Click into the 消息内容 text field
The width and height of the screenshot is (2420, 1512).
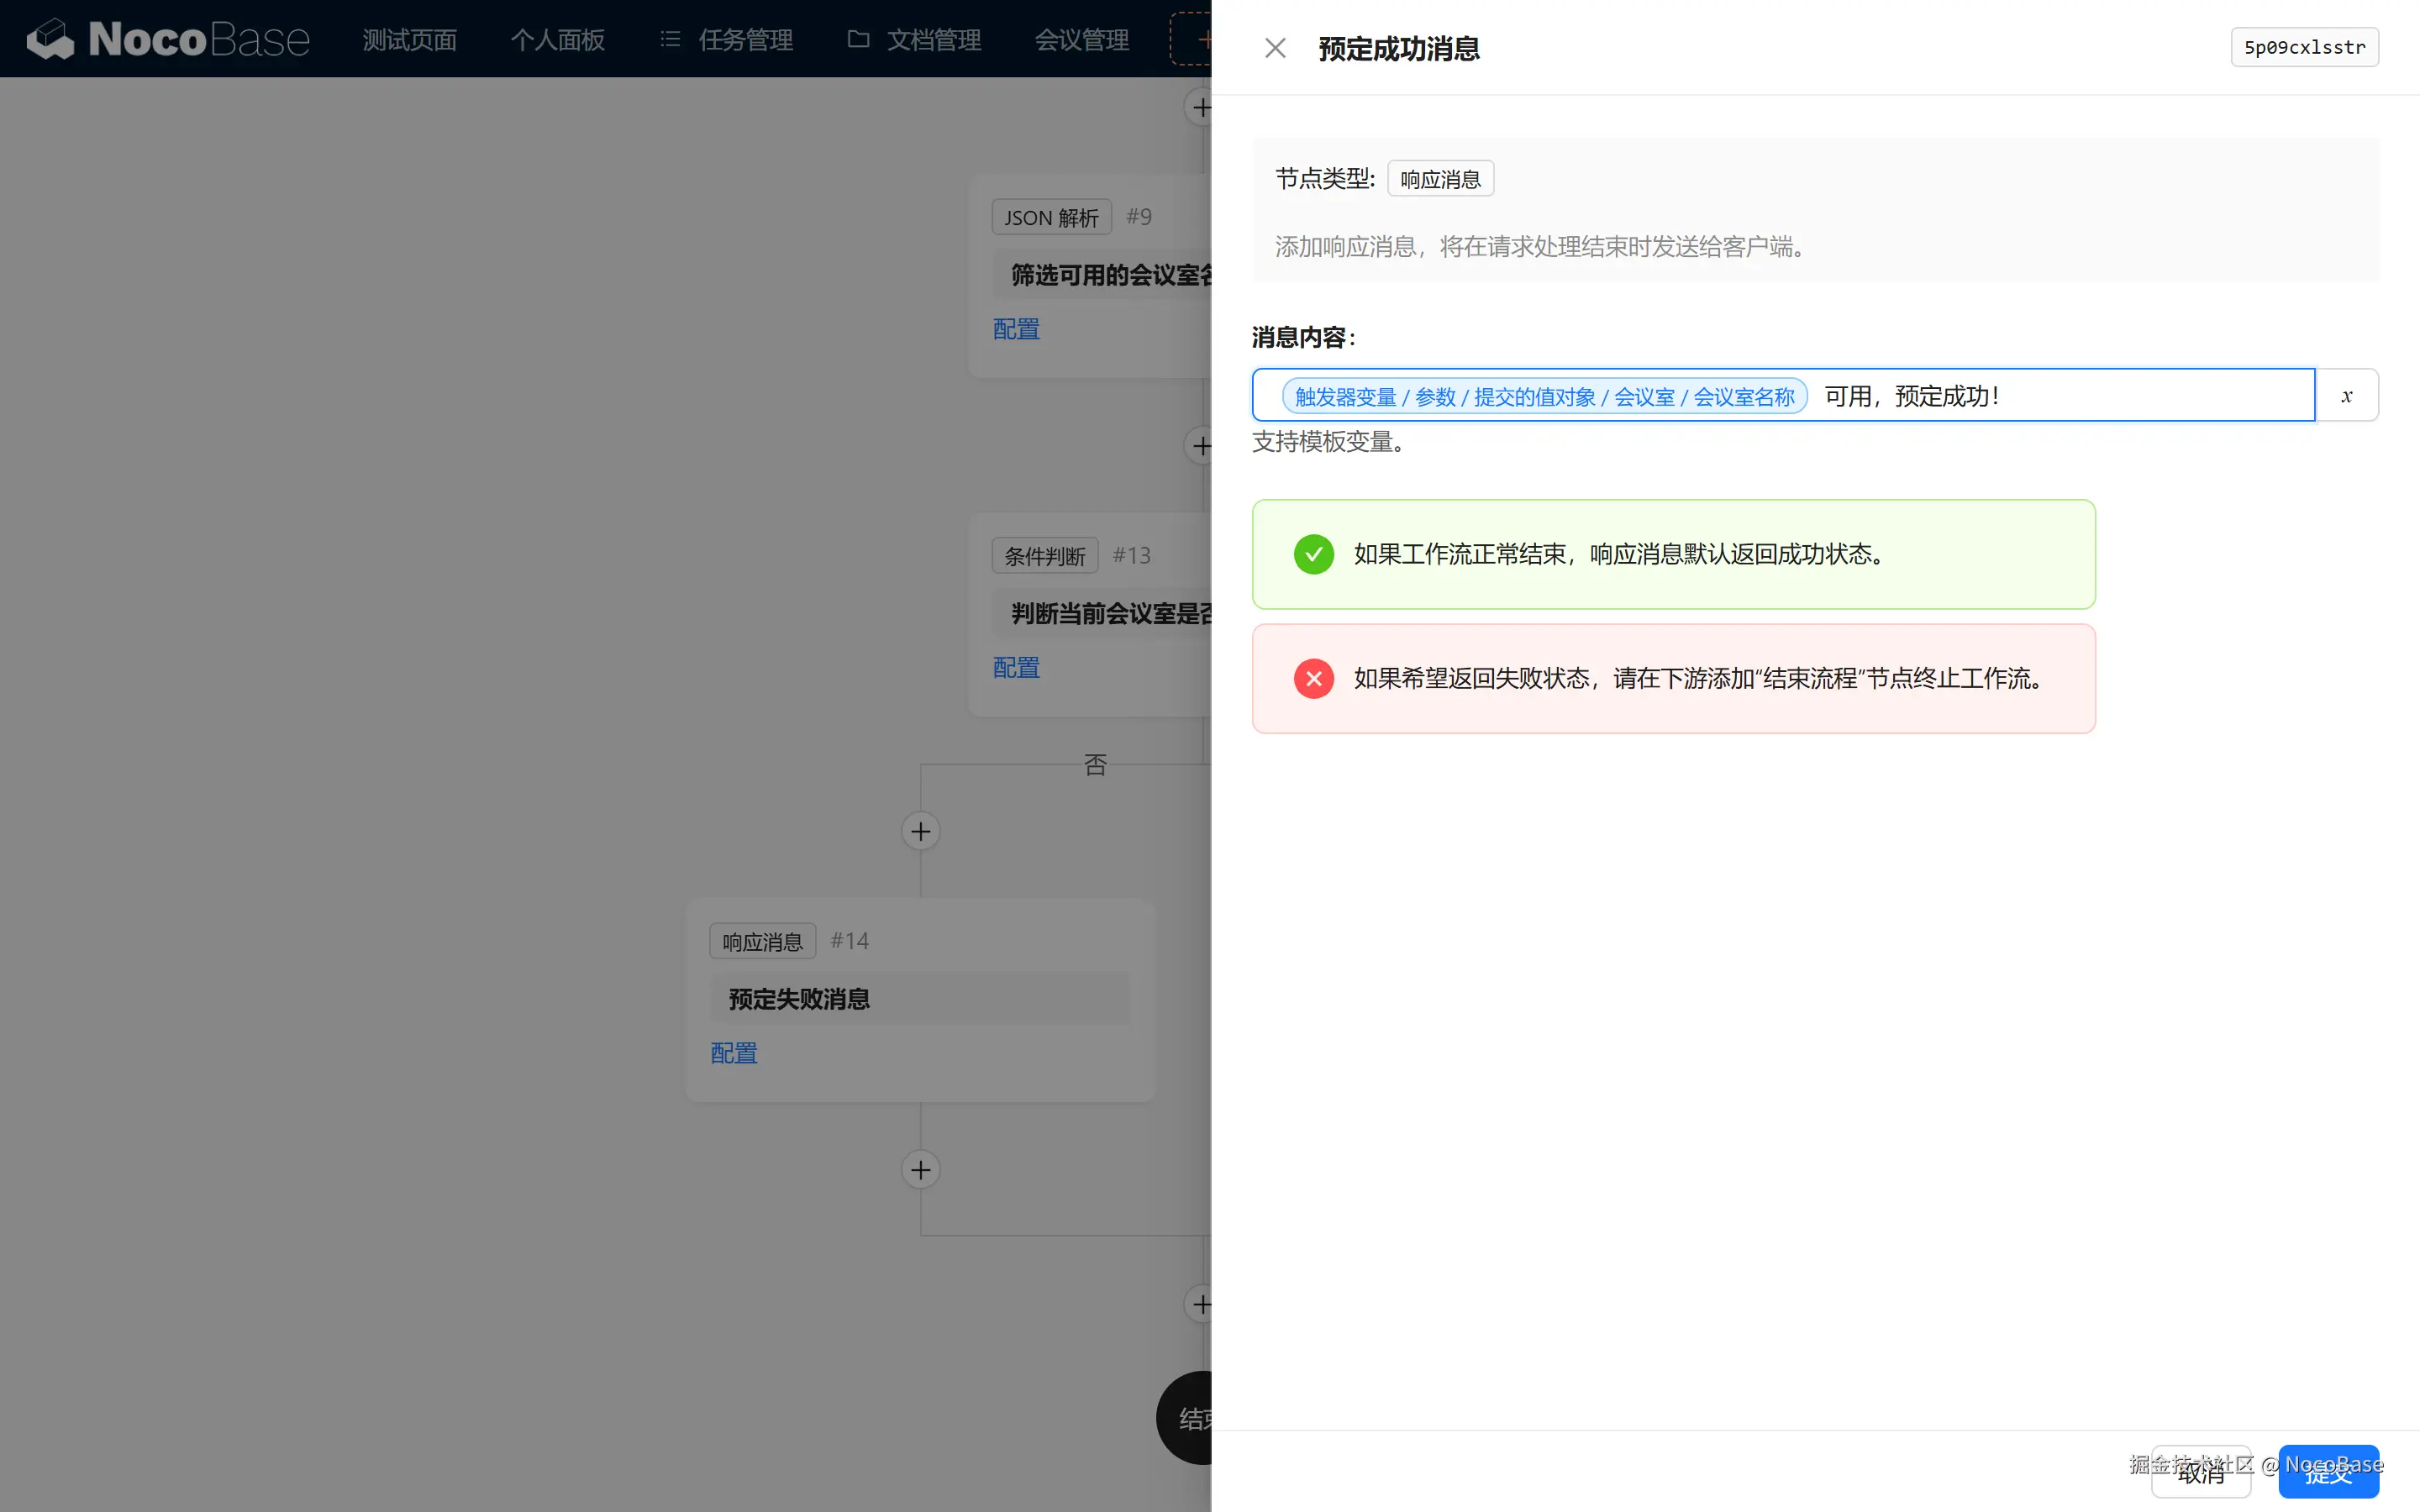[2150, 396]
